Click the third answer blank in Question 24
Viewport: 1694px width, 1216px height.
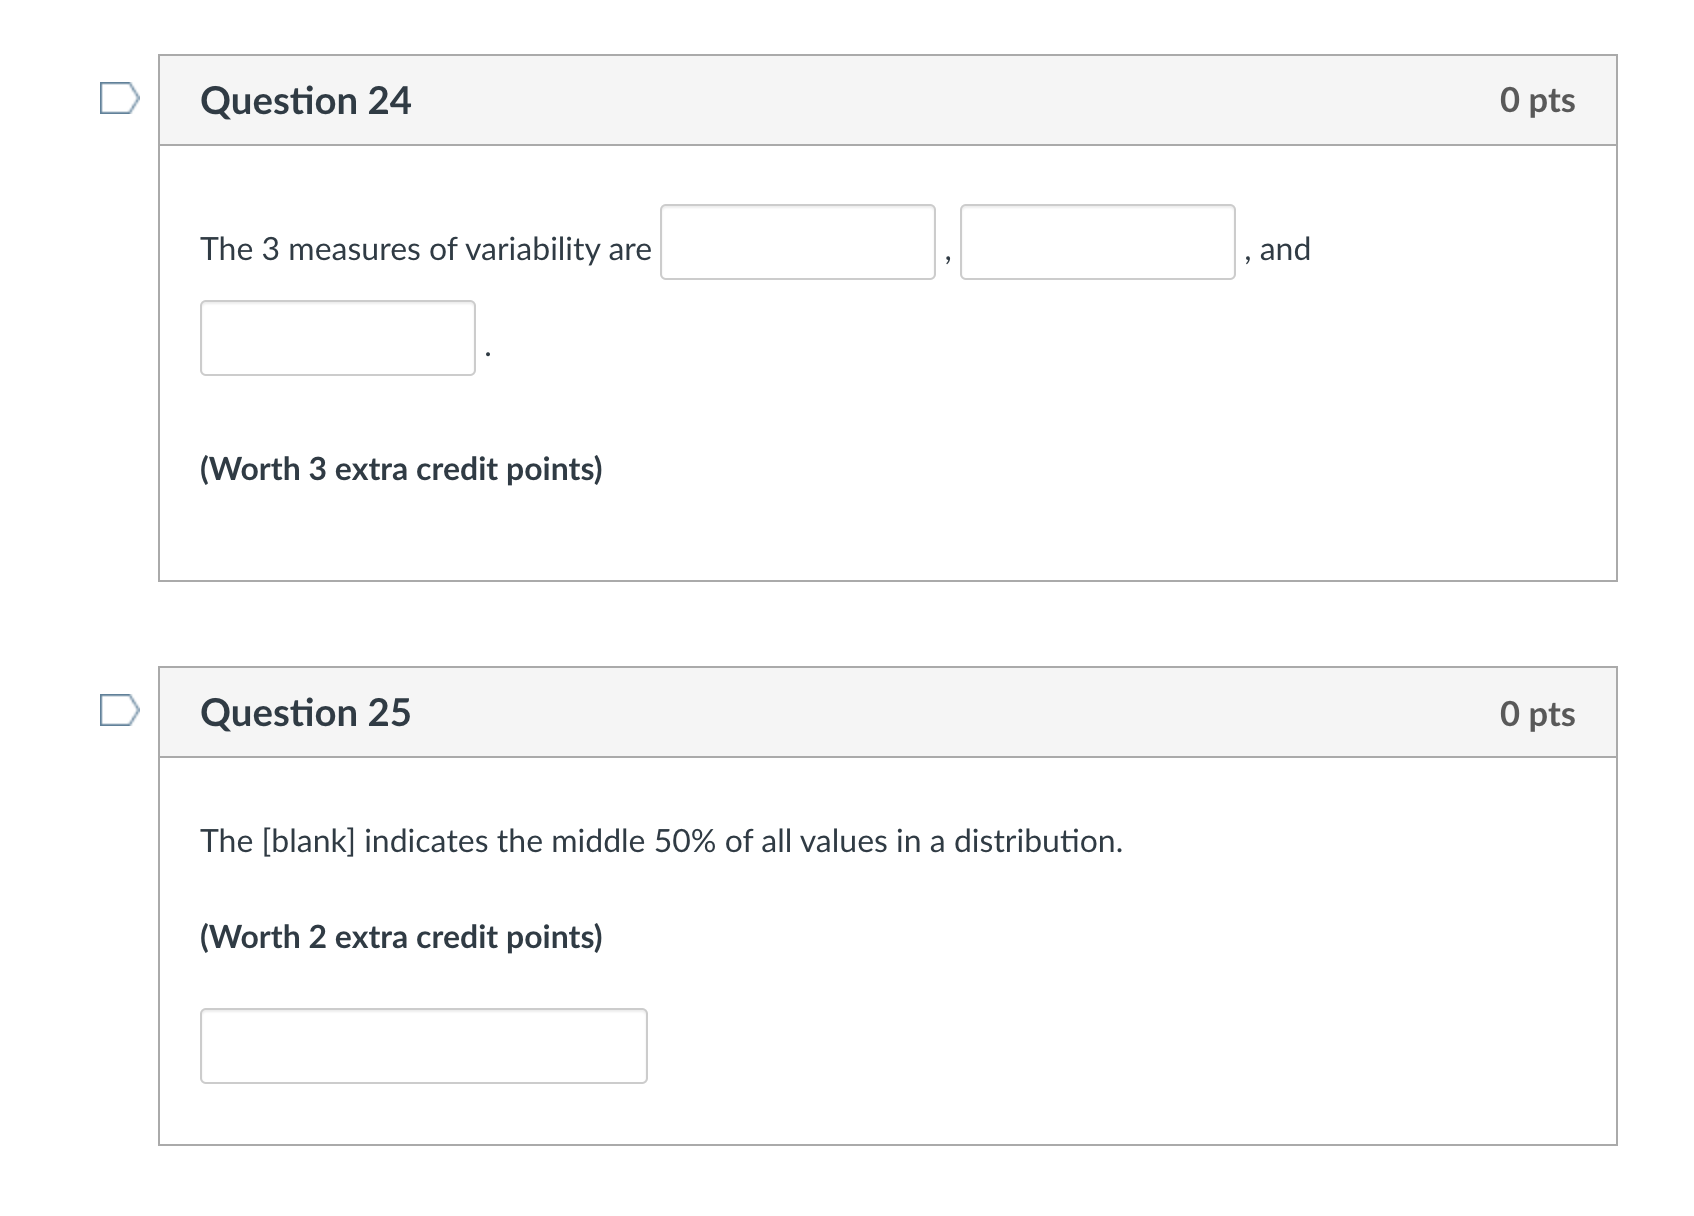click(338, 337)
